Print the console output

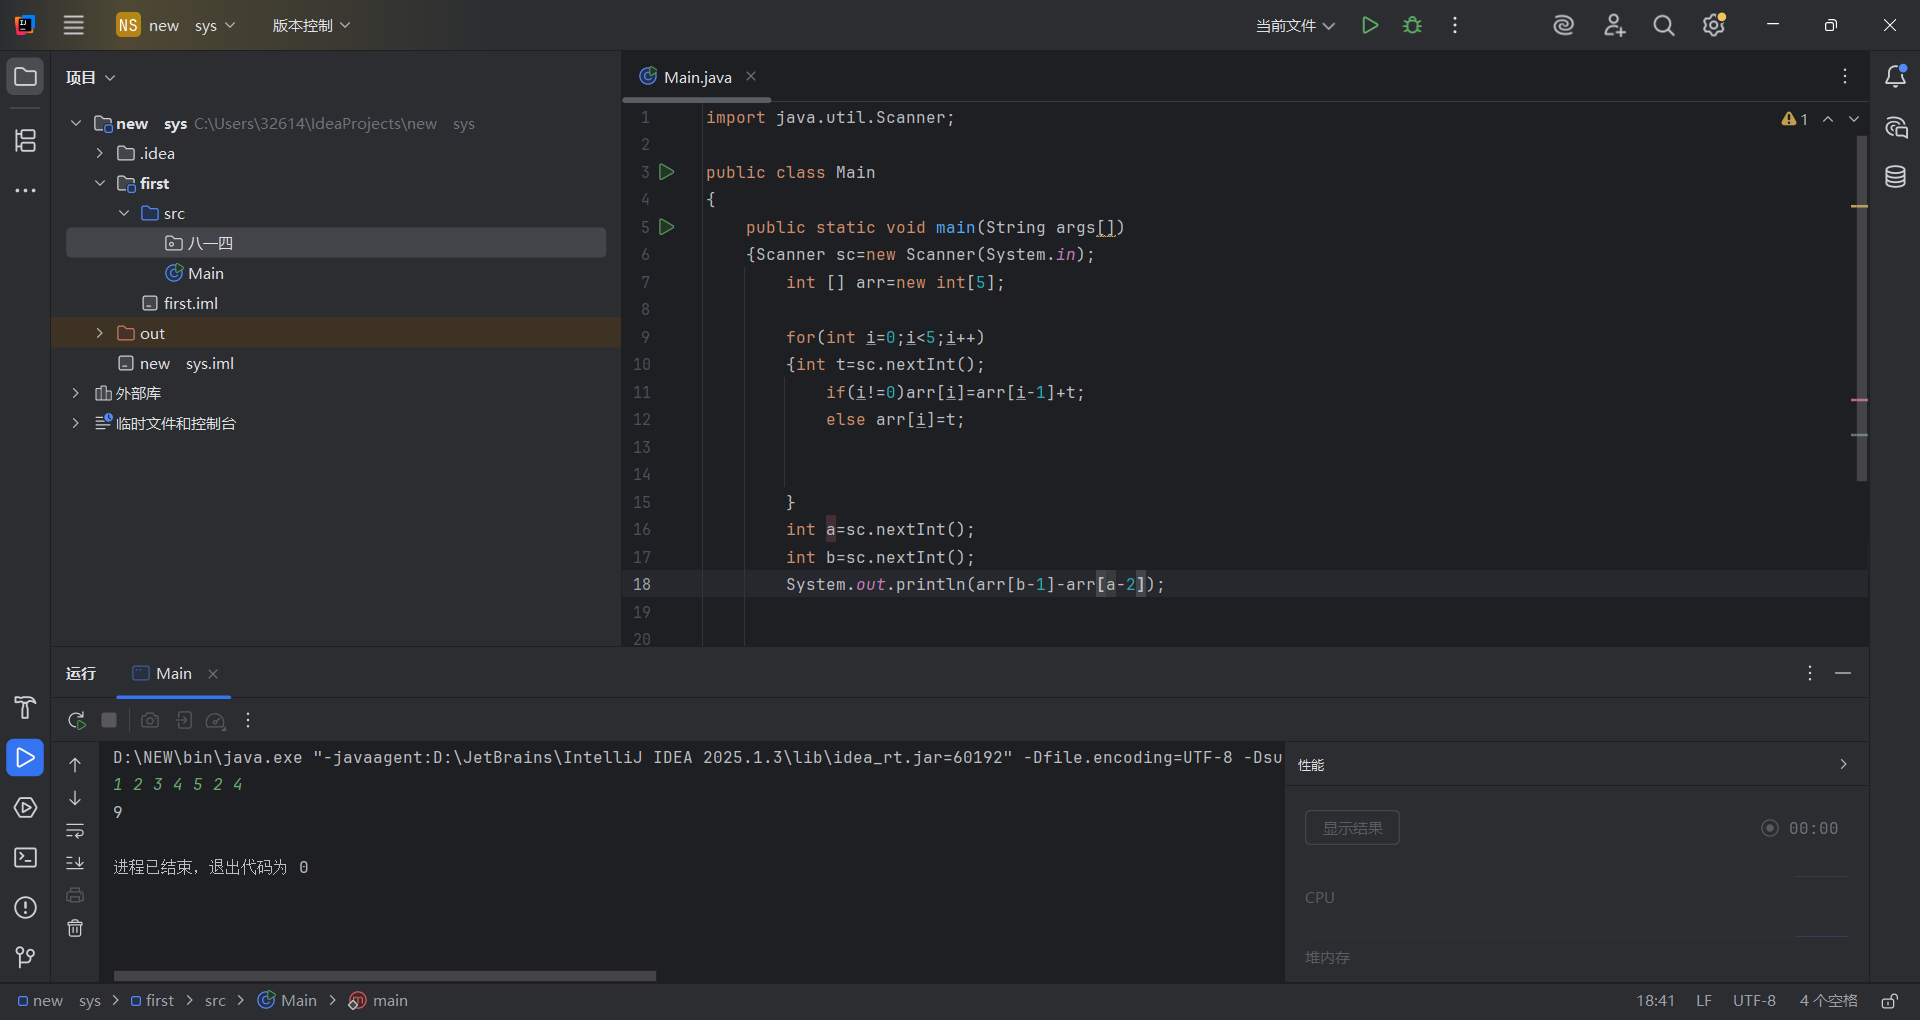click(75, 895)
